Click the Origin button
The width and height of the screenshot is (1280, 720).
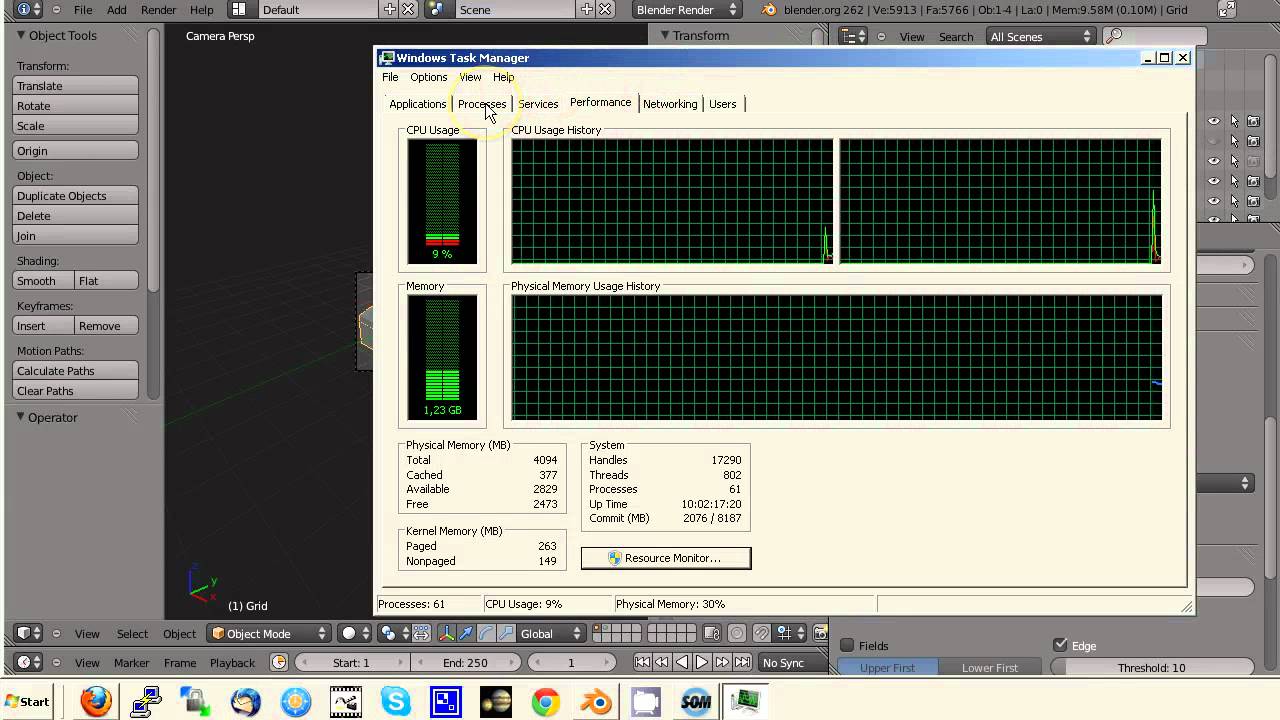coord(76,151)
